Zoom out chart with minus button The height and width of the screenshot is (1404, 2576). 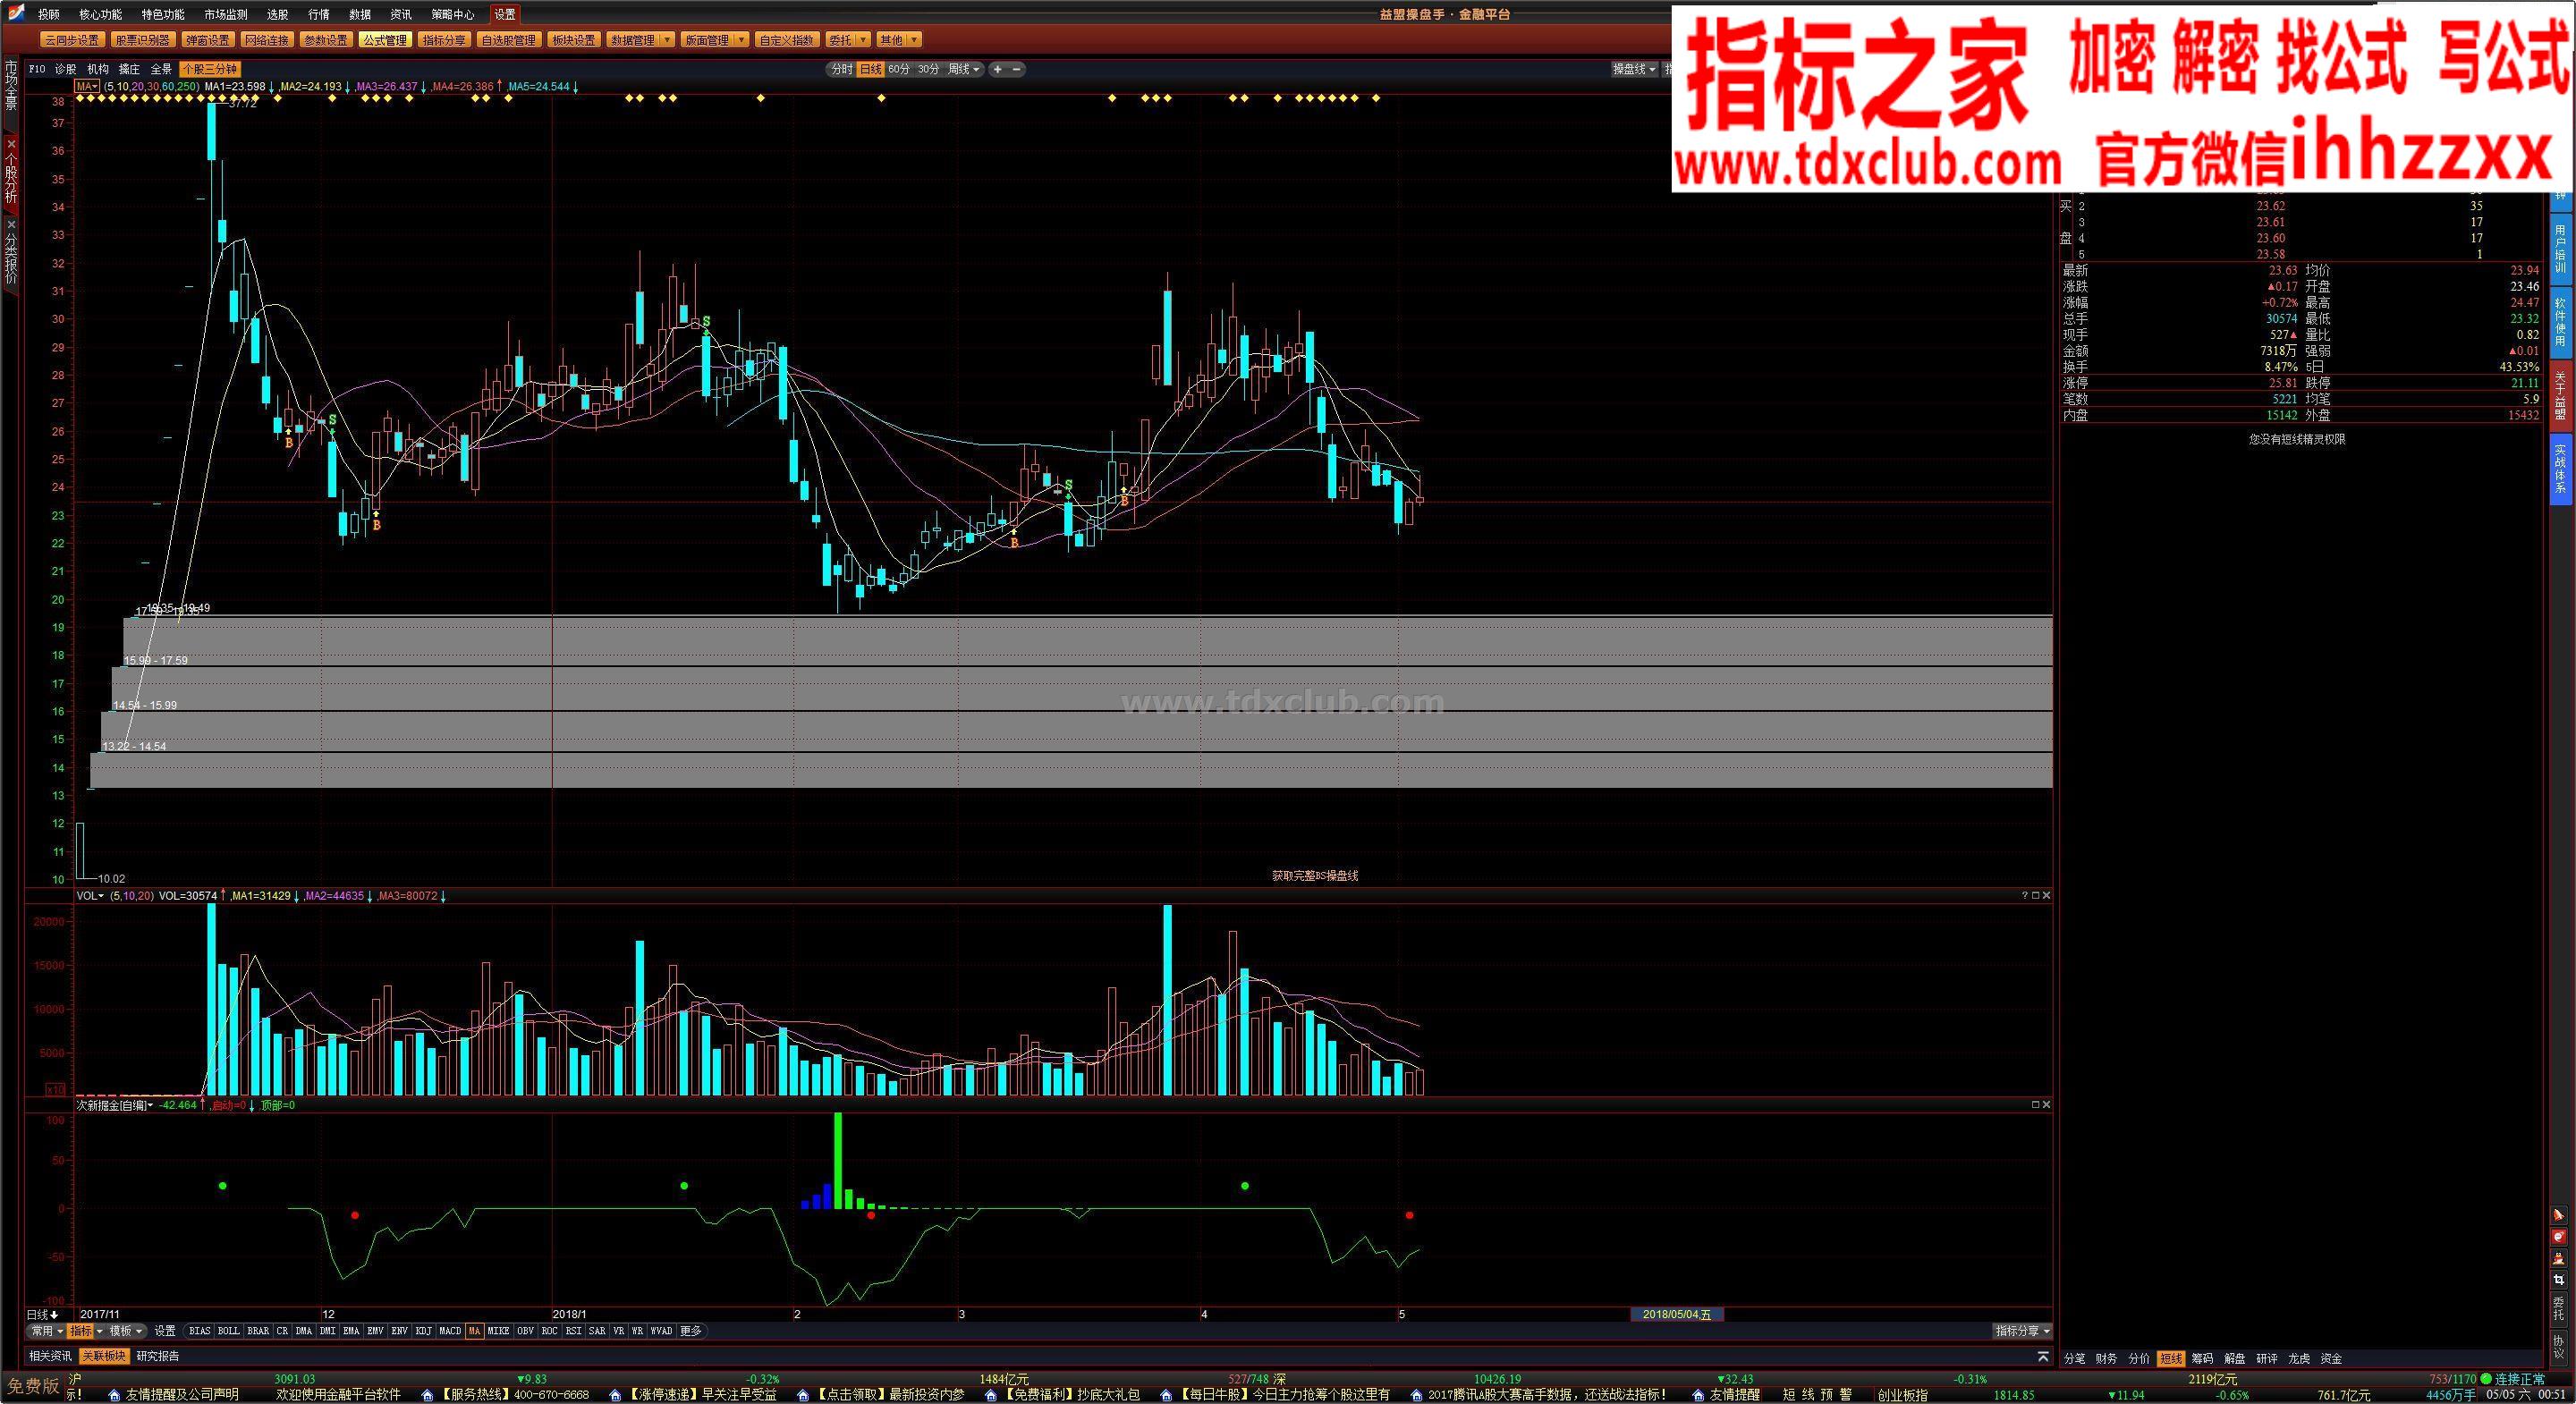pyautogui.click(x=1017, y=69)
